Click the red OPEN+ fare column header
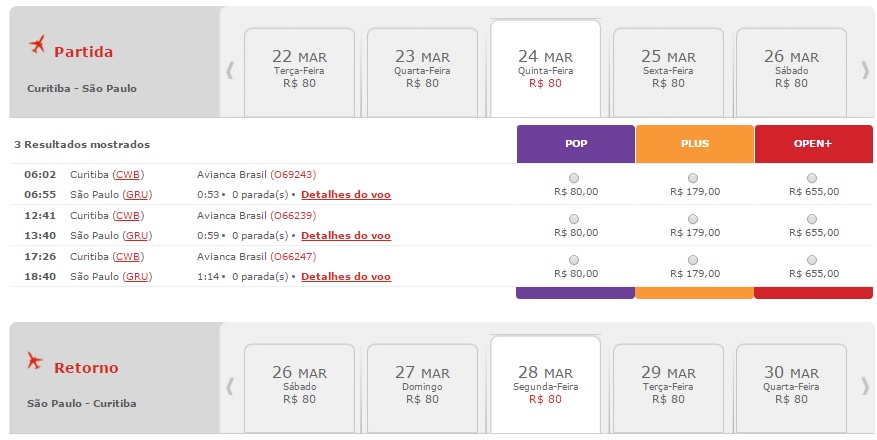Image resolution: width=877 pixels, height=440 pixels. (813, 144)
